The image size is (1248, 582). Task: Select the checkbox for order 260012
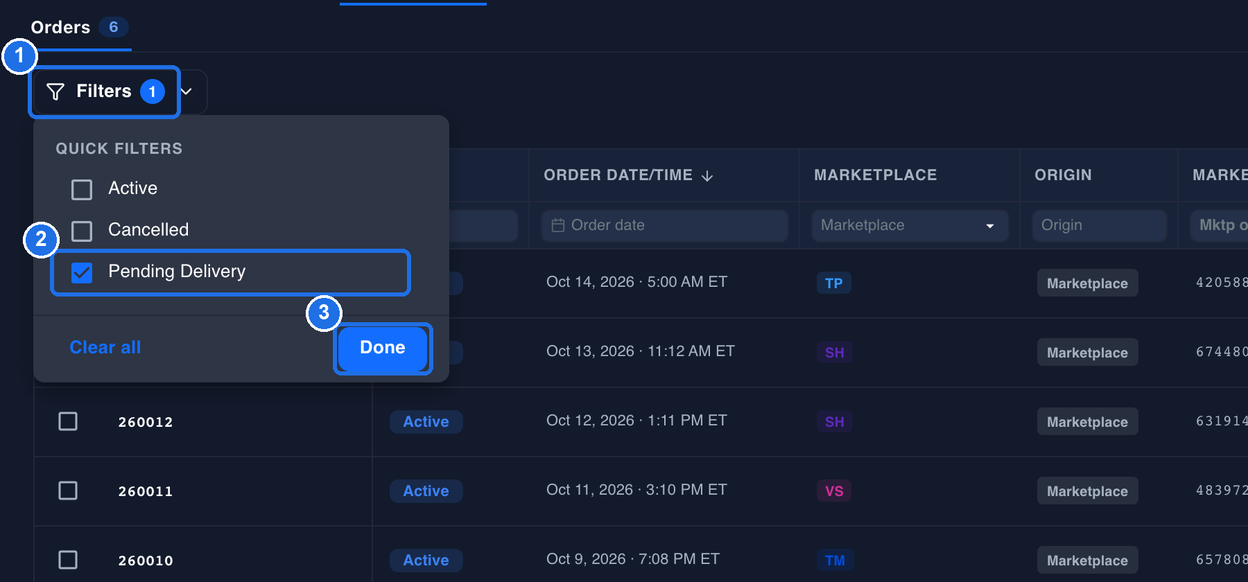coord(68,421)
